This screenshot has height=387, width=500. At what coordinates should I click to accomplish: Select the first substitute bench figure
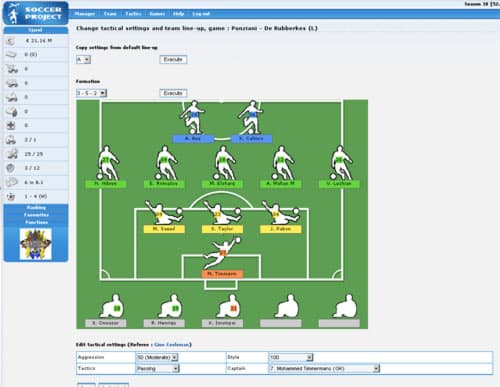(112, 306)
